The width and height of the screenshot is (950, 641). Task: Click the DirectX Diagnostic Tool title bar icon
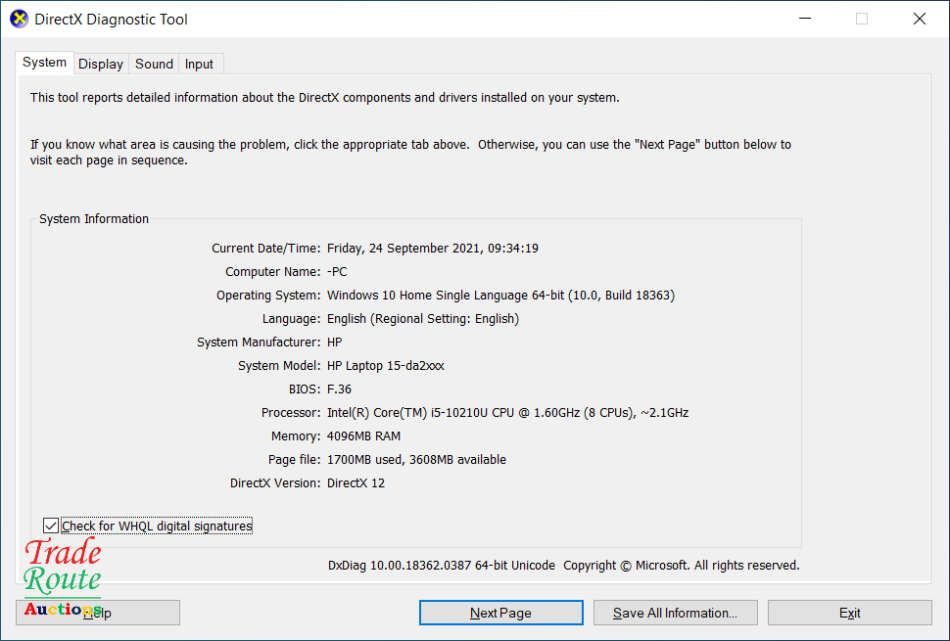click(19, 19)
